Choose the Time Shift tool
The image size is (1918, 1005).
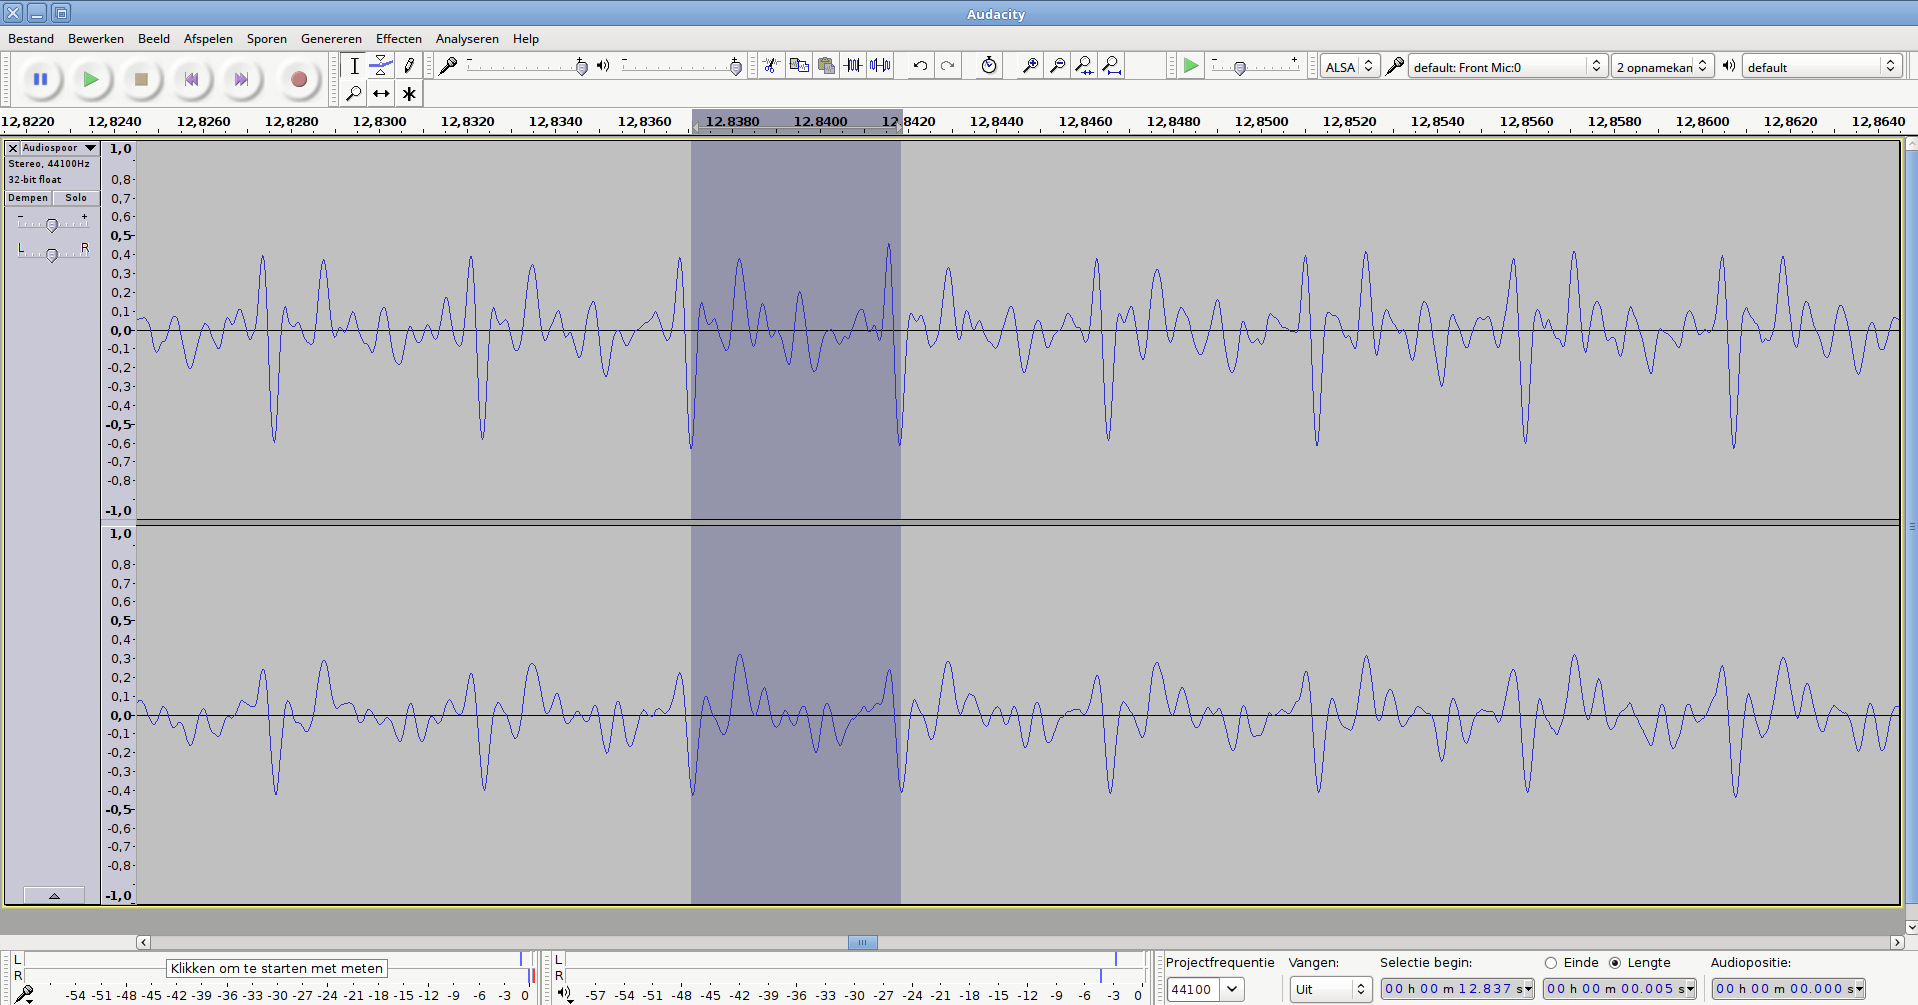(381, 94)
